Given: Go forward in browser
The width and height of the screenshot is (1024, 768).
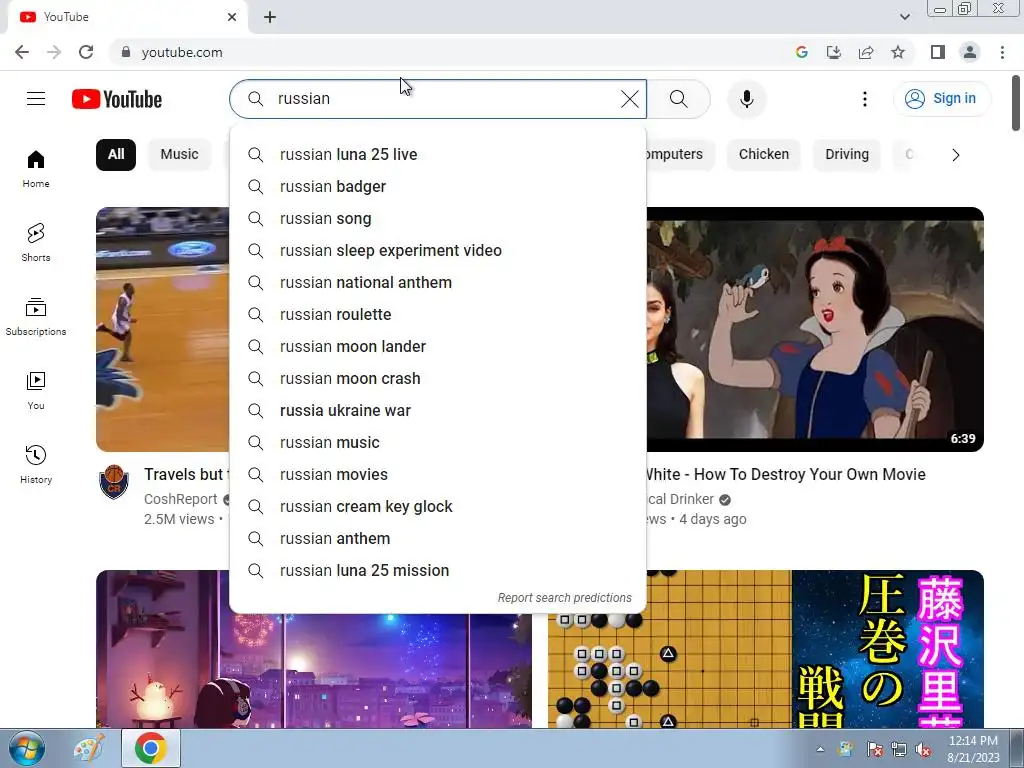Looking at the screenshot, I should pos(54,52).
